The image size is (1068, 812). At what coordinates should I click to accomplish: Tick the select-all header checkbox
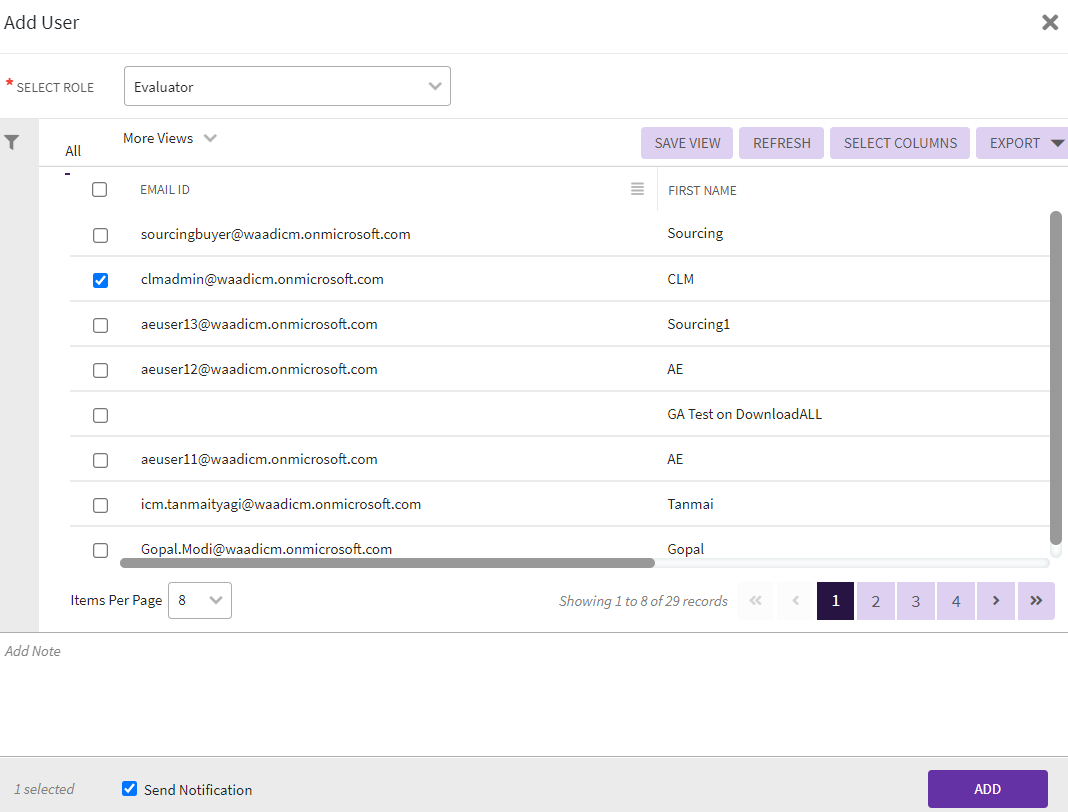pos(100,189)
